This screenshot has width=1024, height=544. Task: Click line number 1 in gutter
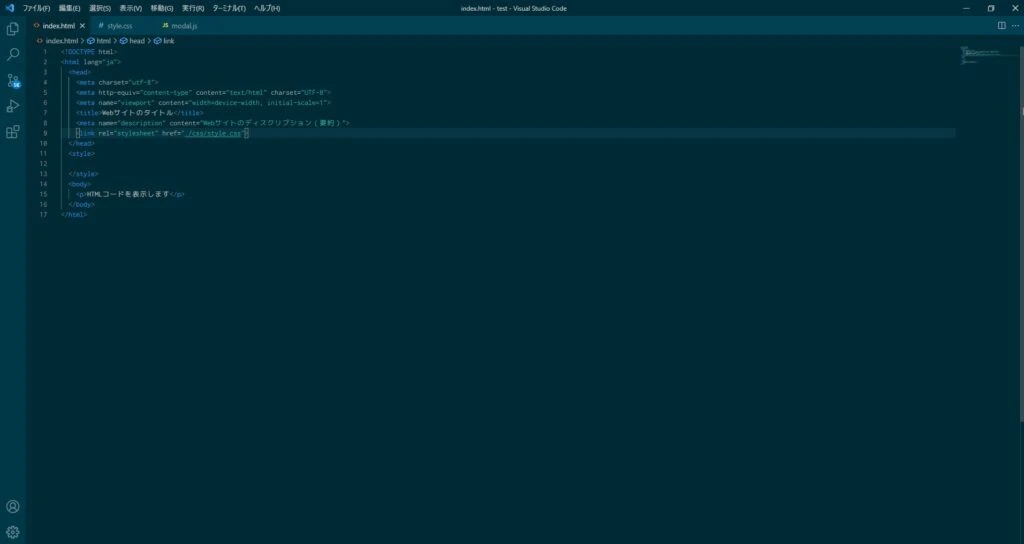(45, 52)
